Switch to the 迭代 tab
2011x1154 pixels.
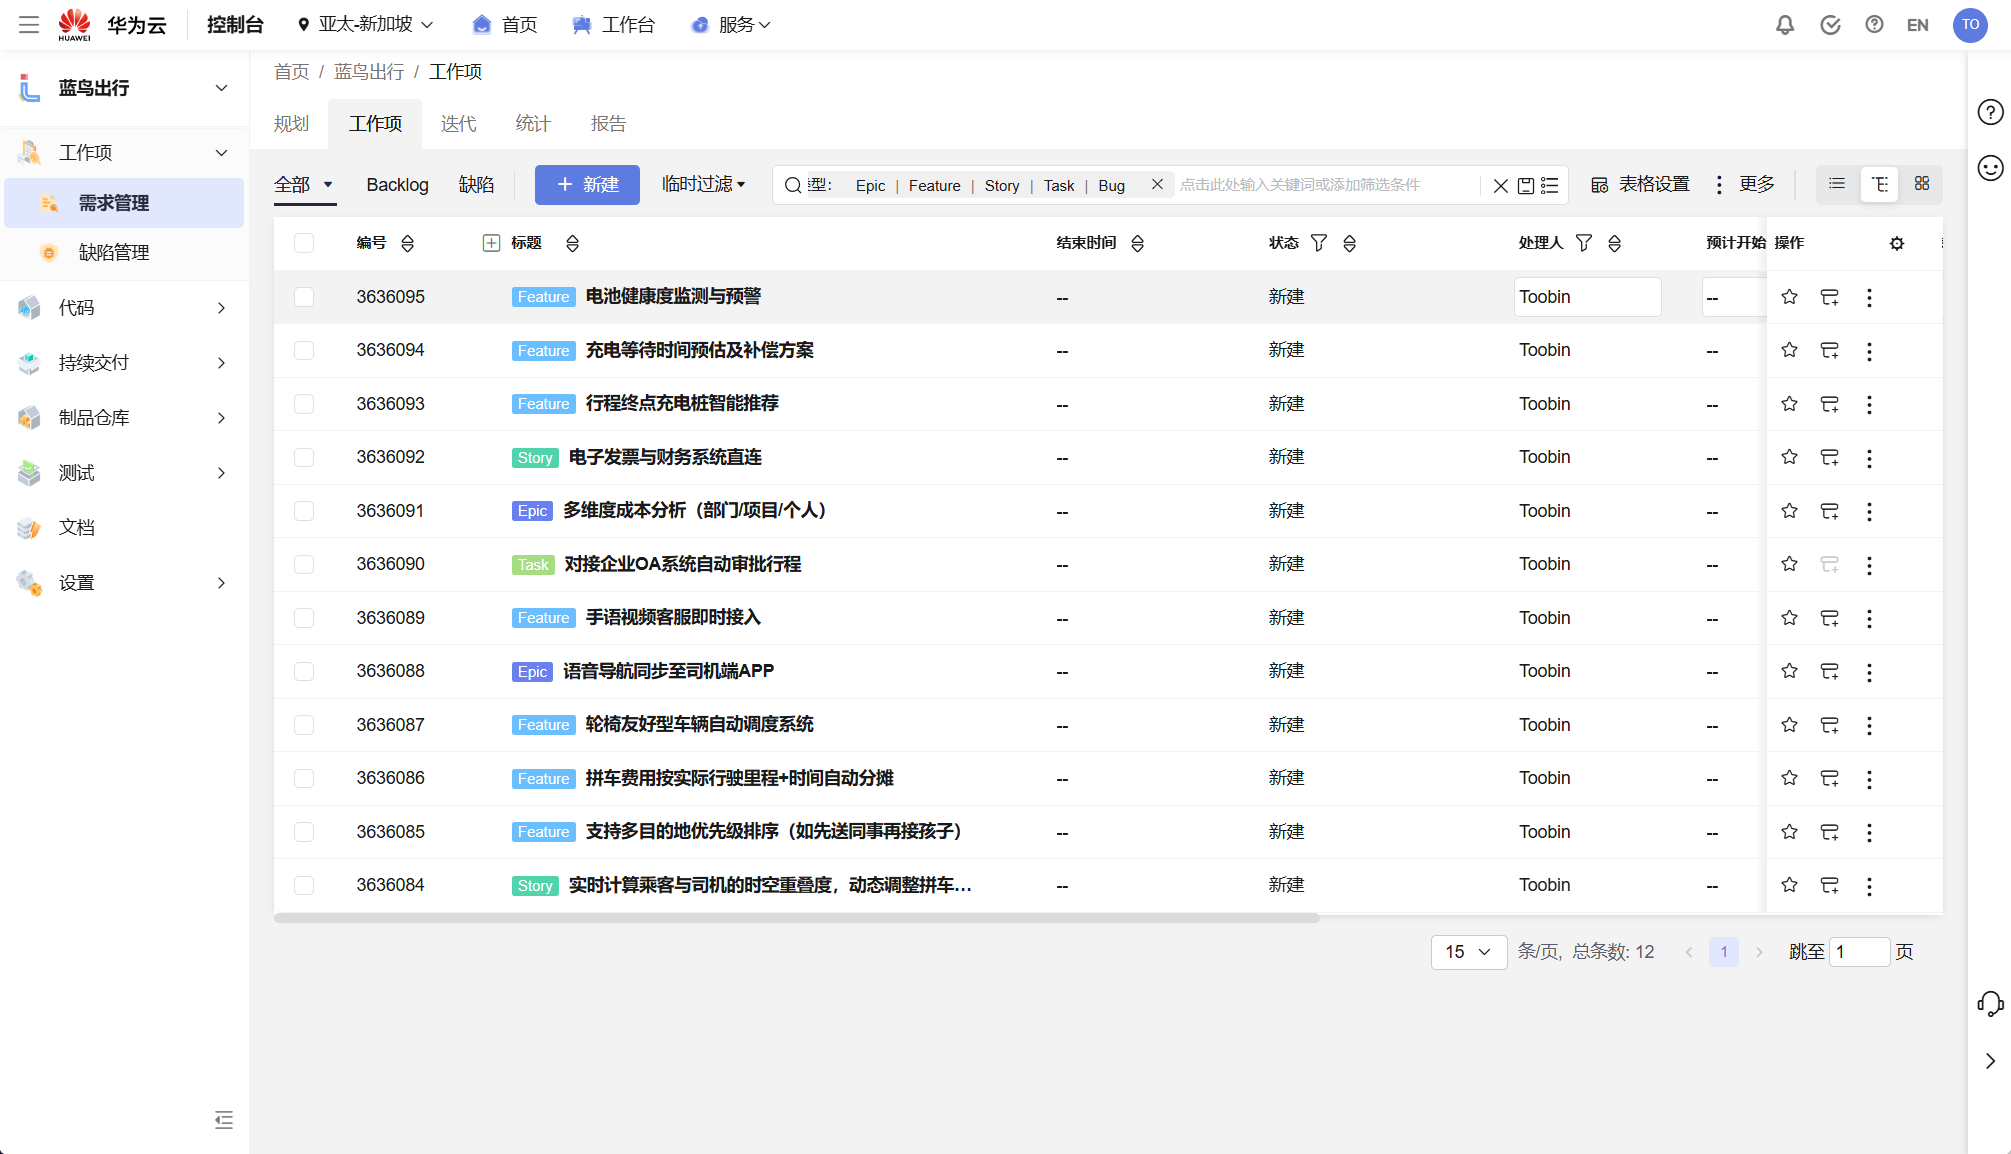coord(458,123)
